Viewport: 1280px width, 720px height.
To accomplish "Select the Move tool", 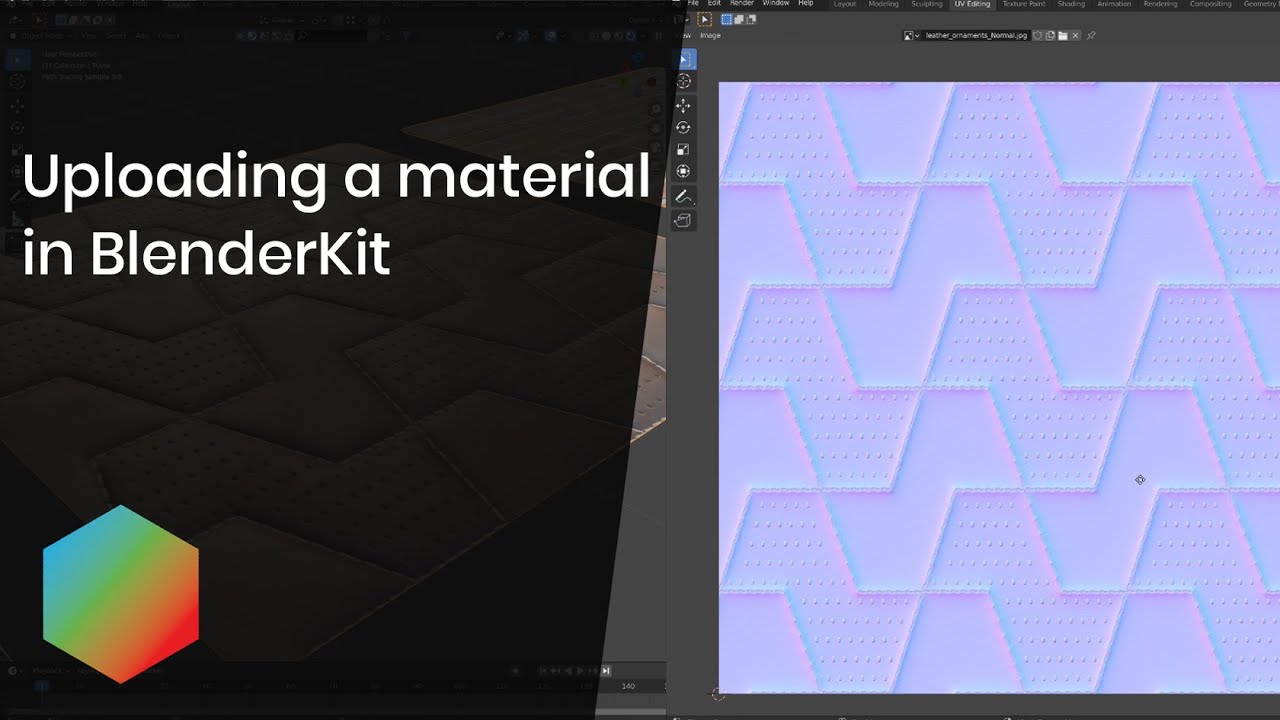I will tap(684, 105).
